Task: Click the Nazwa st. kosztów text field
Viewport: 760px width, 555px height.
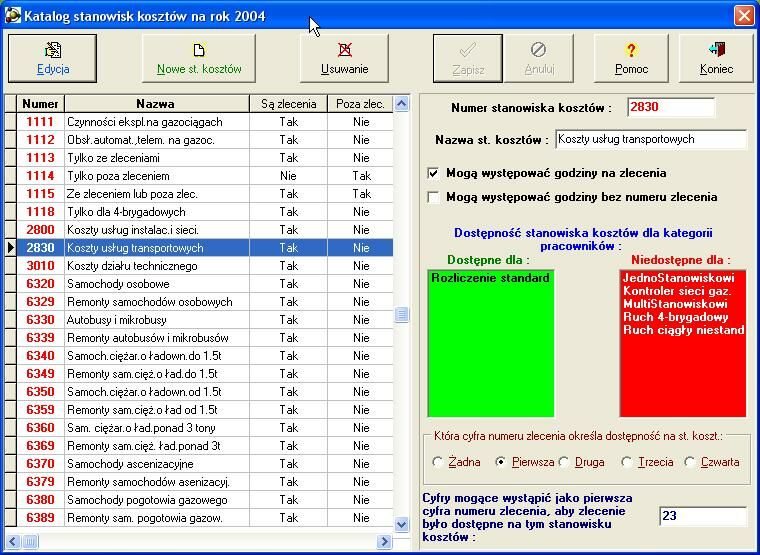Action: click(651, 140)
